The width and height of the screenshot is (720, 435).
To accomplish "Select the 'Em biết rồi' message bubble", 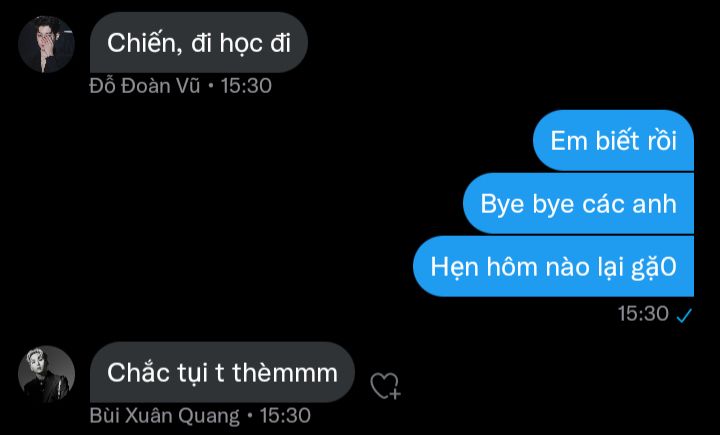I will tap(613, 141).
